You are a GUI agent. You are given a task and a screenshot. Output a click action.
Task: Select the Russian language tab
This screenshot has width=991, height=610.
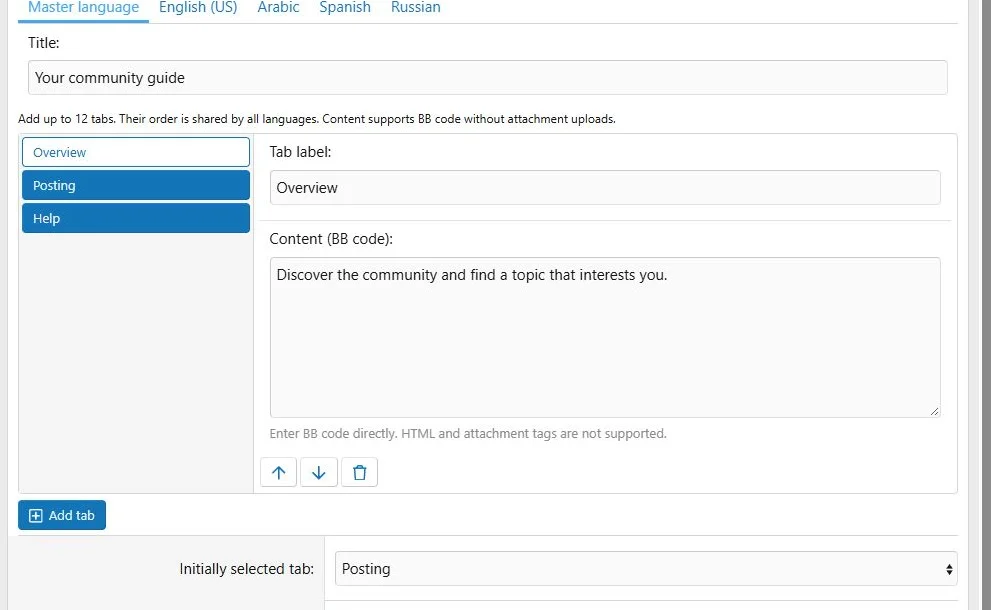coord(415,8)
